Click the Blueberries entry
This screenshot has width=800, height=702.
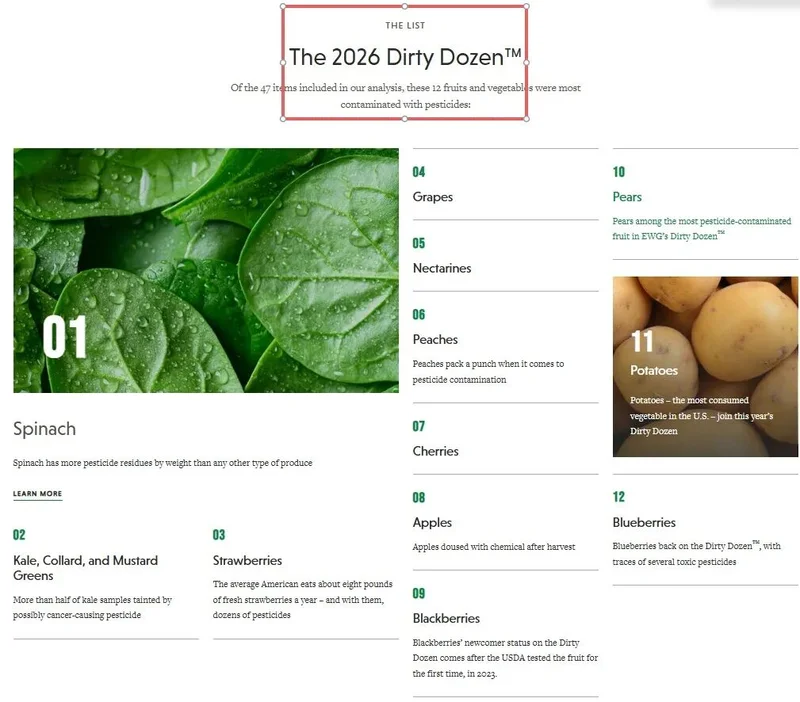coord(644,522)
